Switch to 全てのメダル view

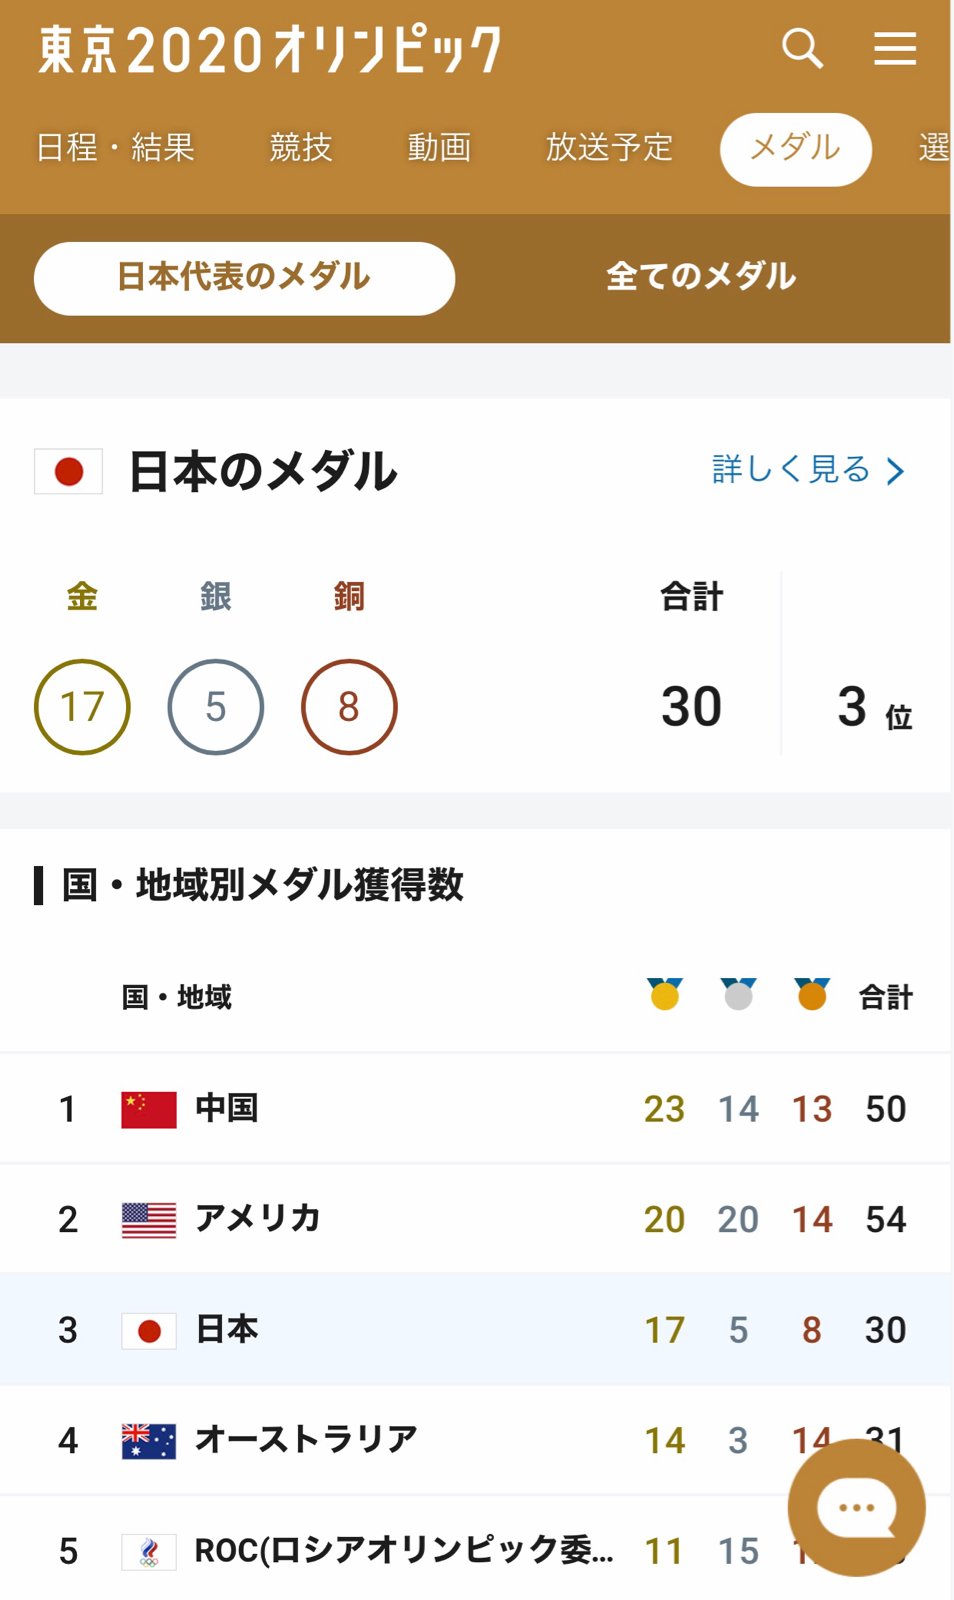coord(701,277)
